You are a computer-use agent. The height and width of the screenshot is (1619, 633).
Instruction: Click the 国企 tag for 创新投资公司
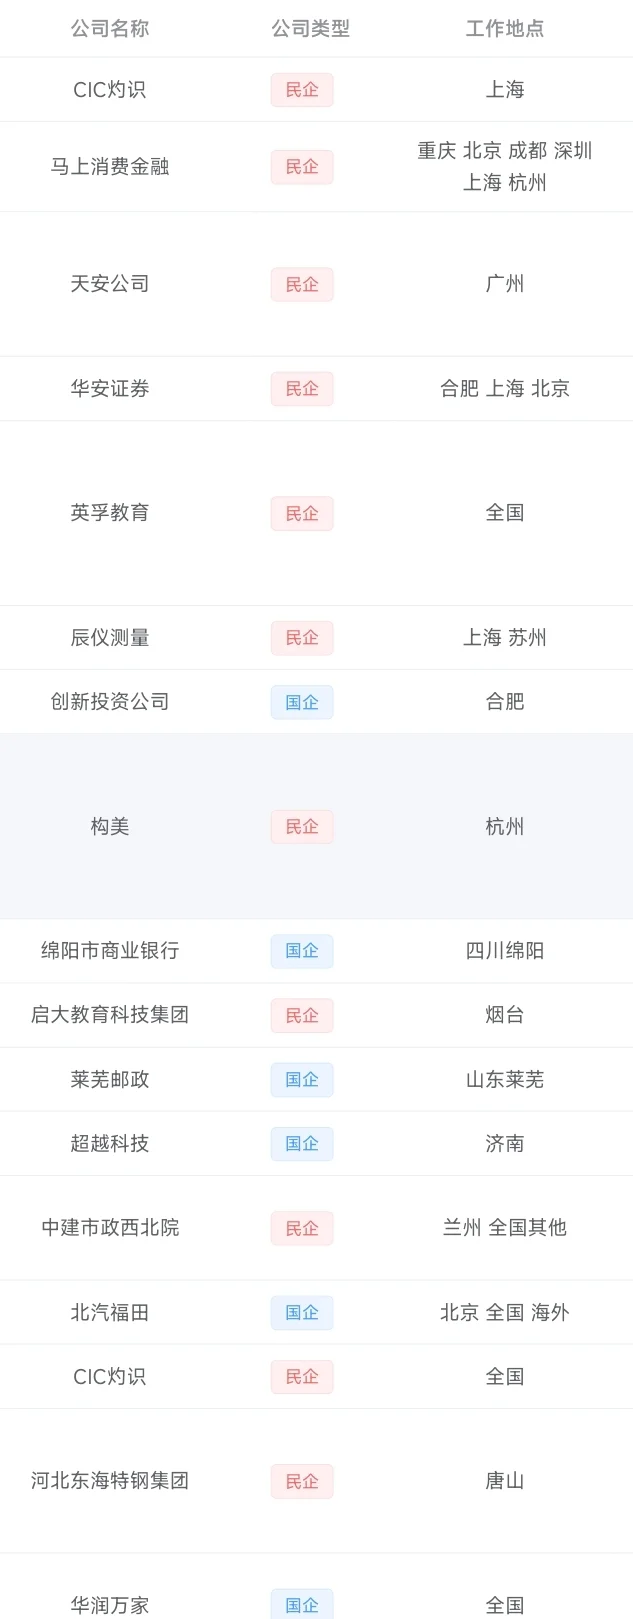coord(301,702)
